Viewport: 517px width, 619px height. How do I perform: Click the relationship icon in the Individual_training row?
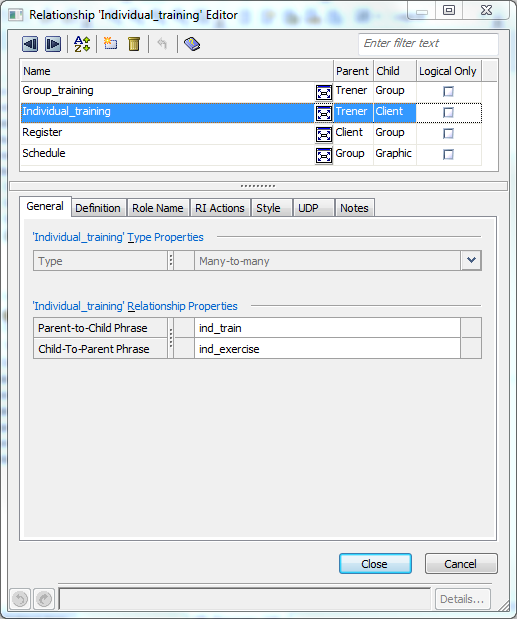tap(324, 113)
